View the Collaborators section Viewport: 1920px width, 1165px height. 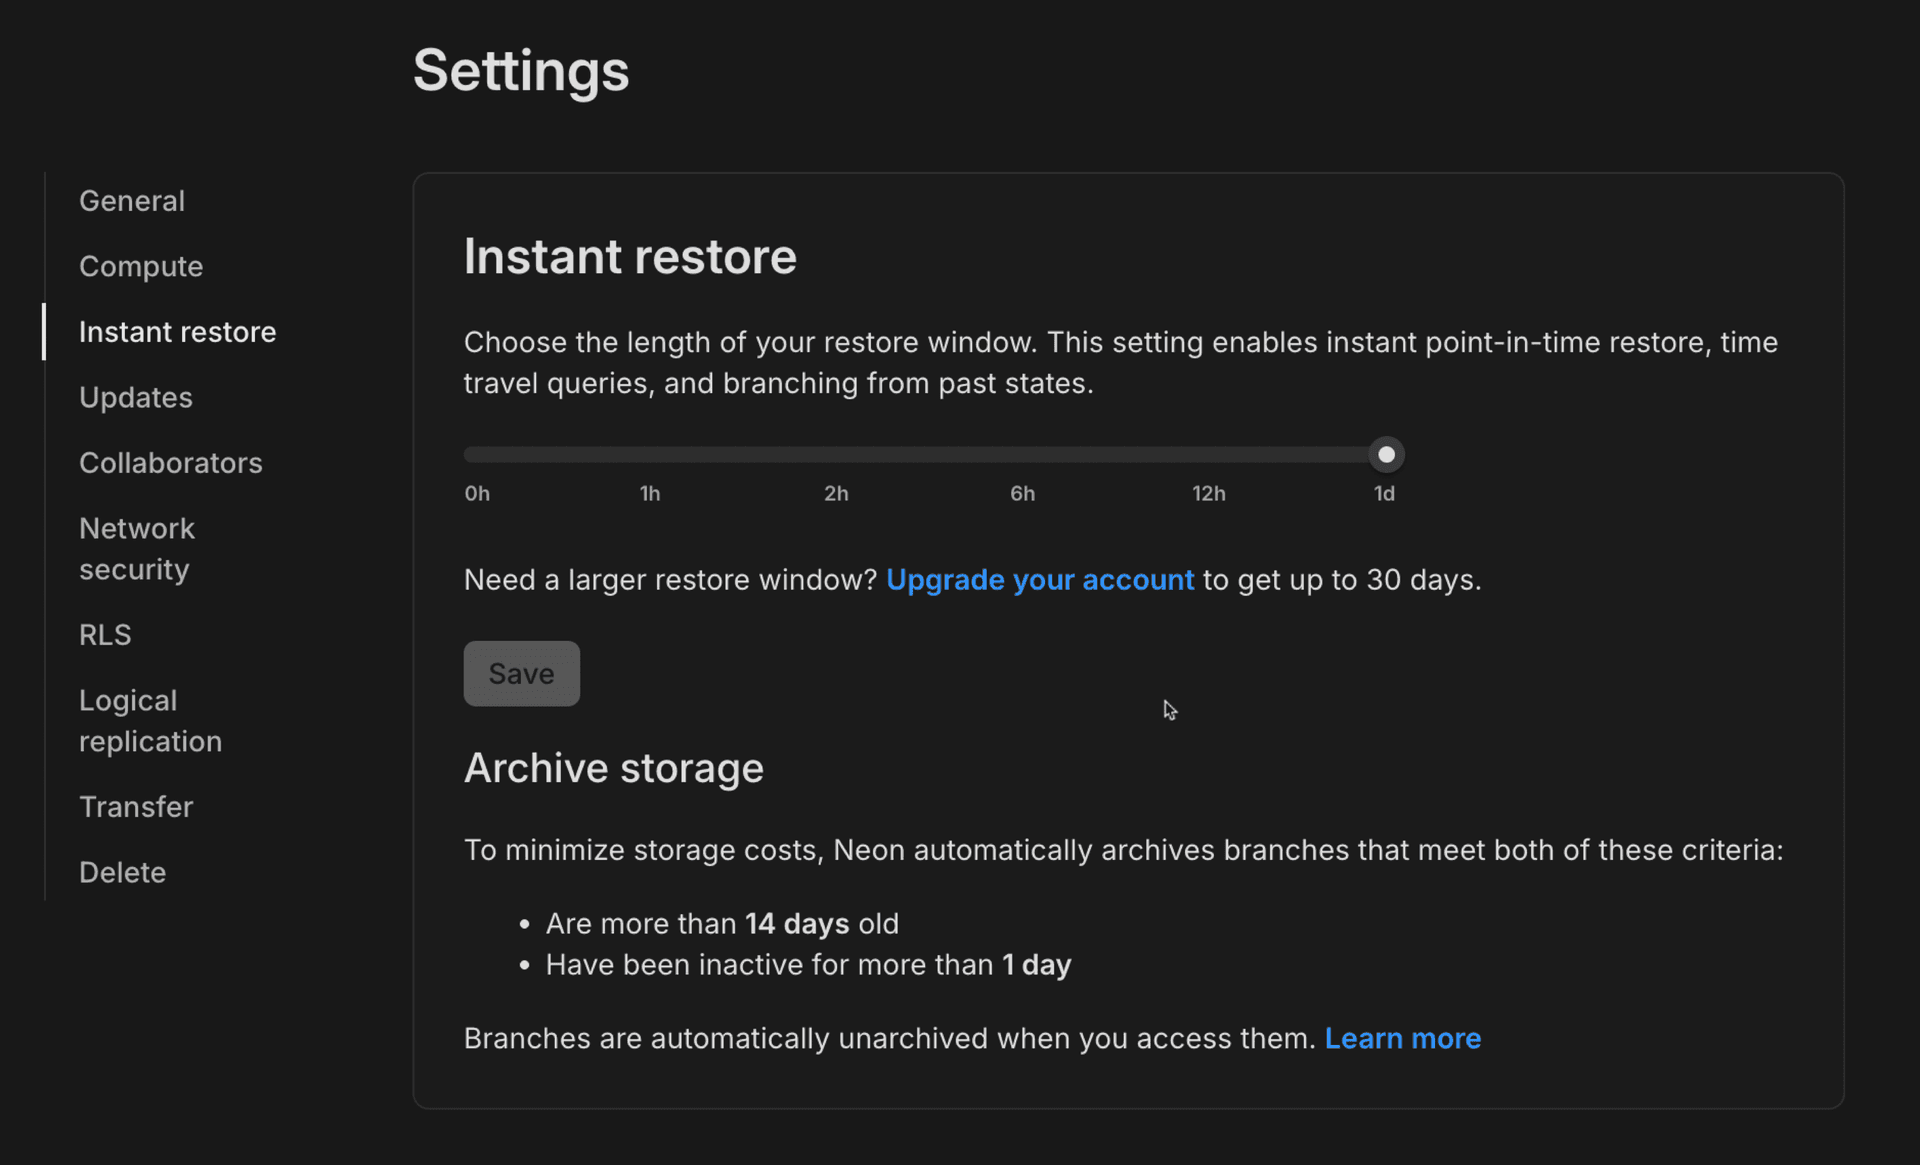tap(170, 462)
